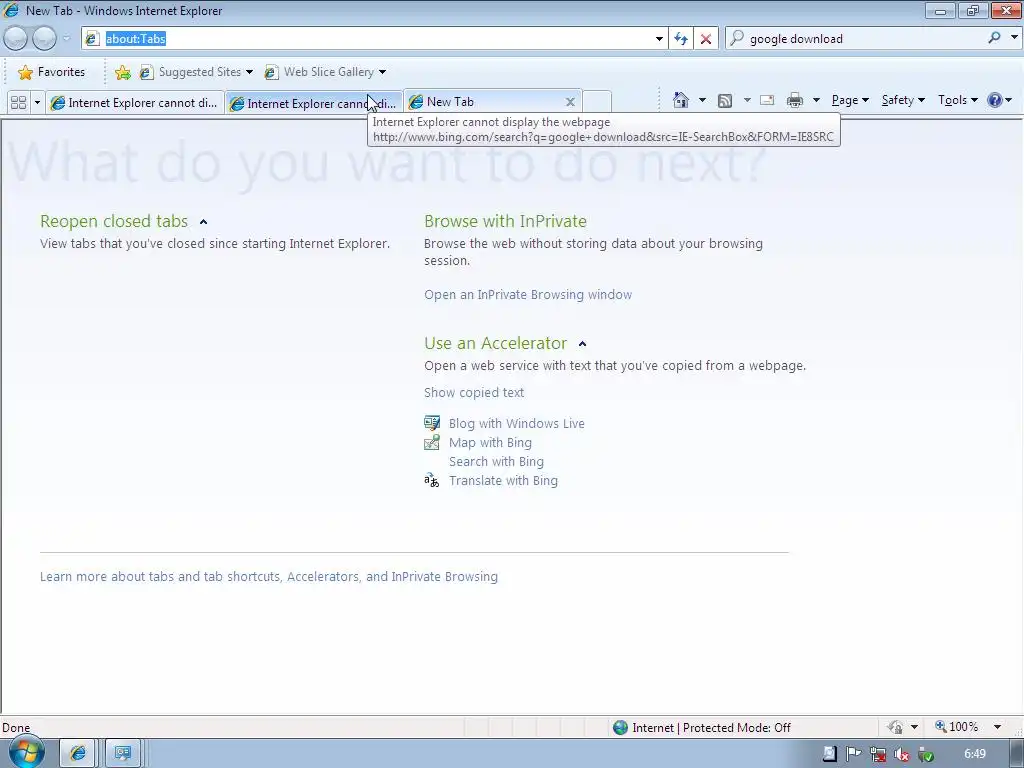Click the second taskbar application button
This screenshot has height=768, width=1024.
pyautogui.click(x=122, y=754)
